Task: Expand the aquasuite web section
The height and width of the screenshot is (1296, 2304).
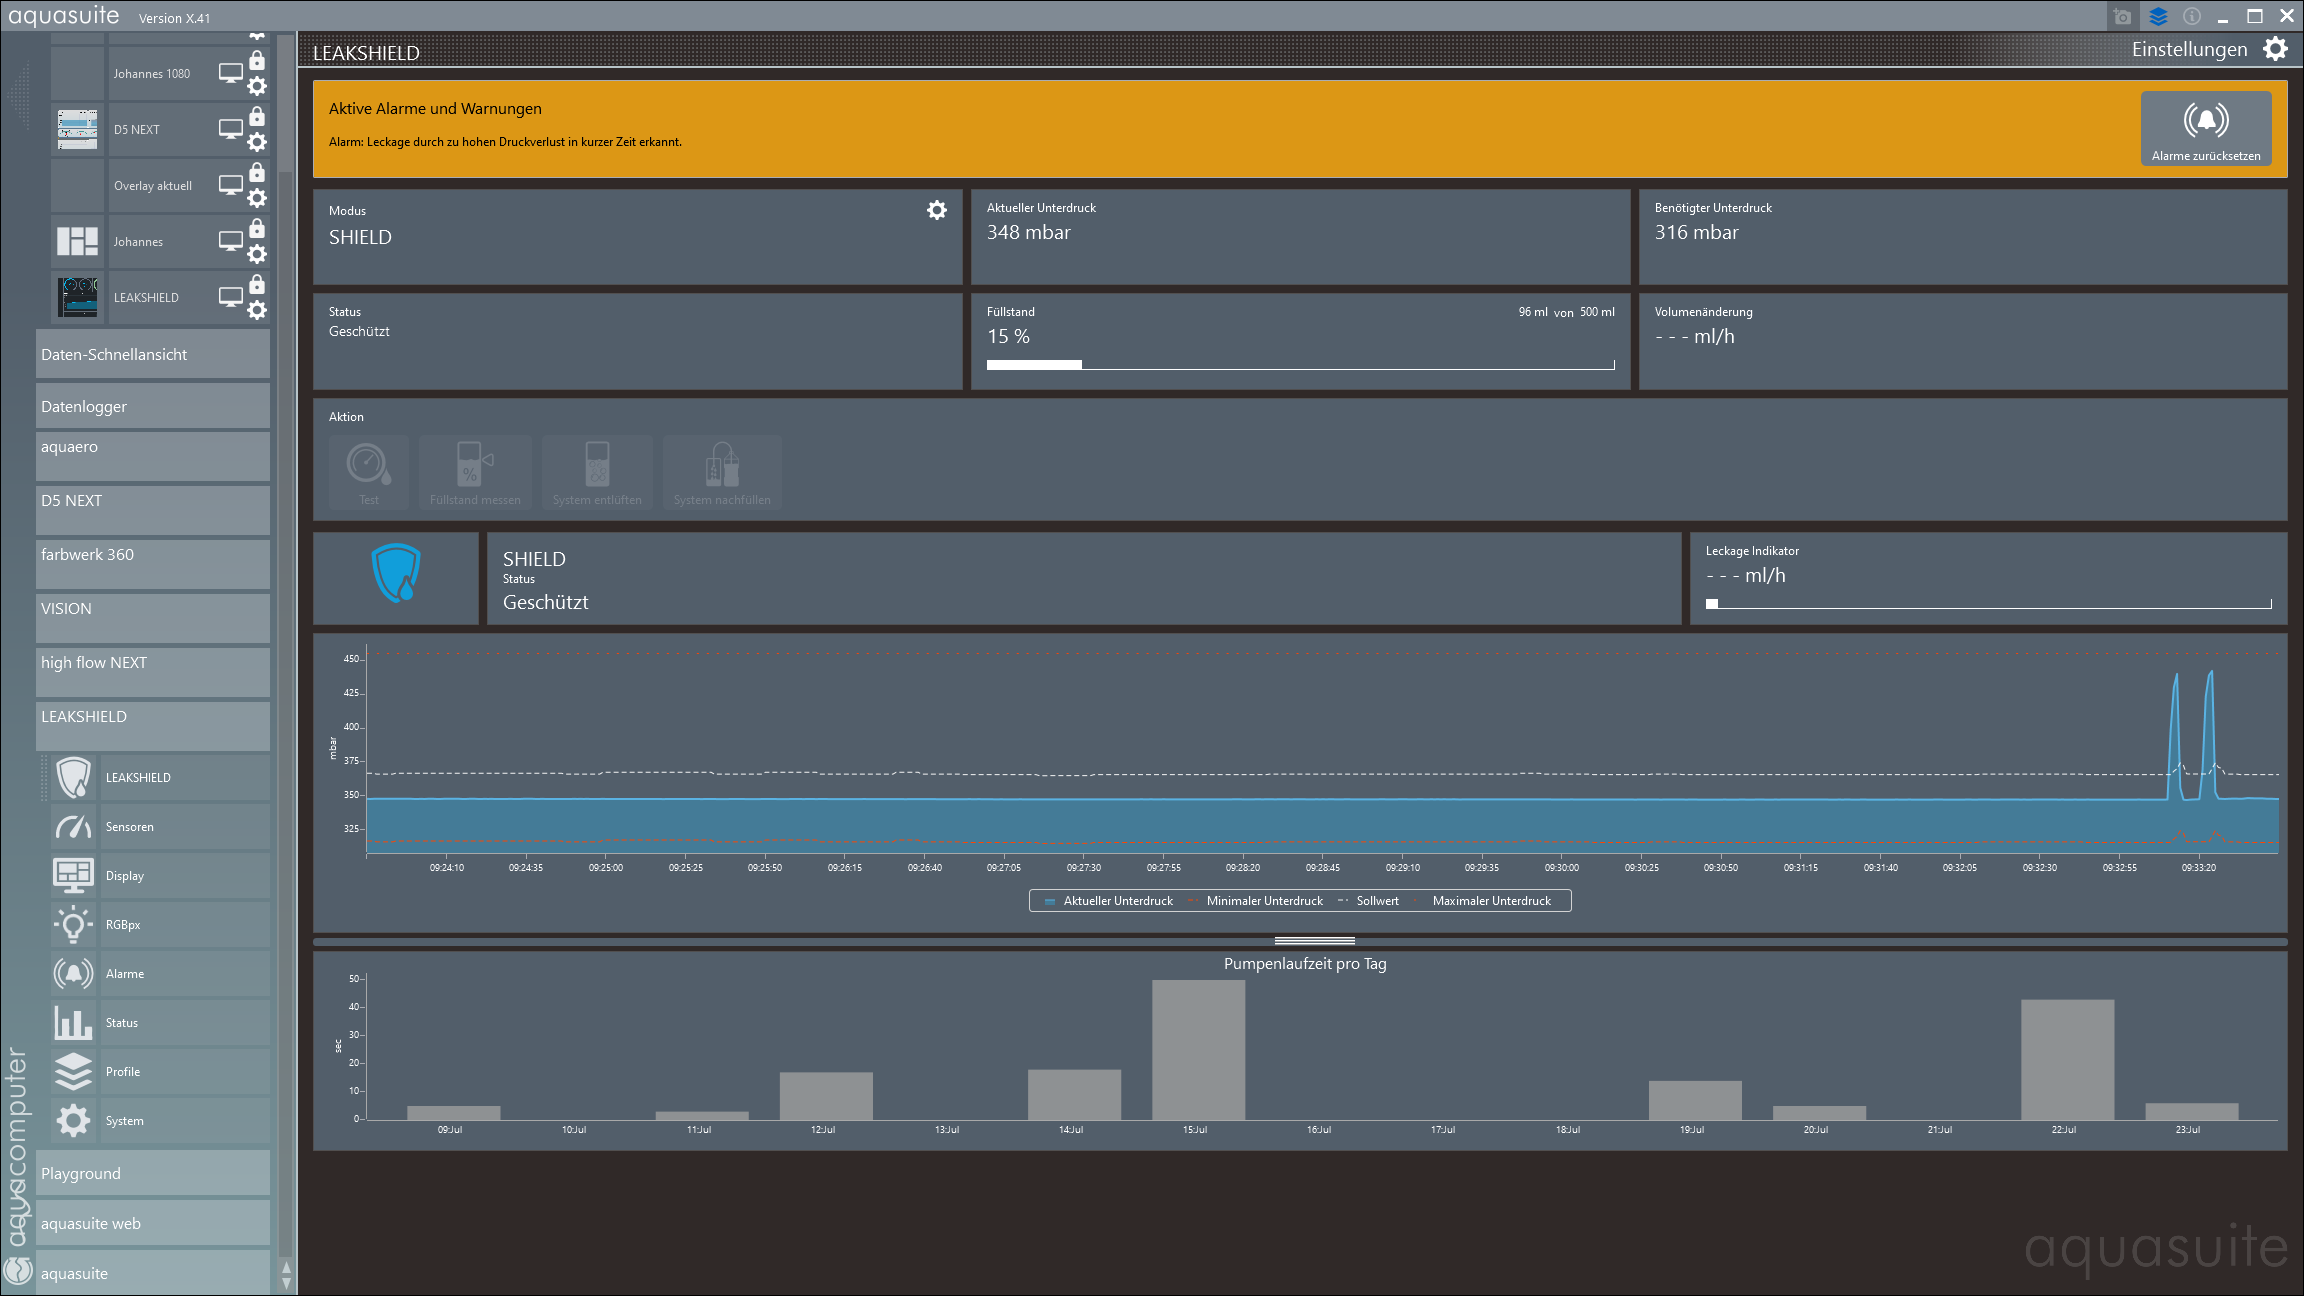Action: pyautogui.click(x=153, y=1223)
